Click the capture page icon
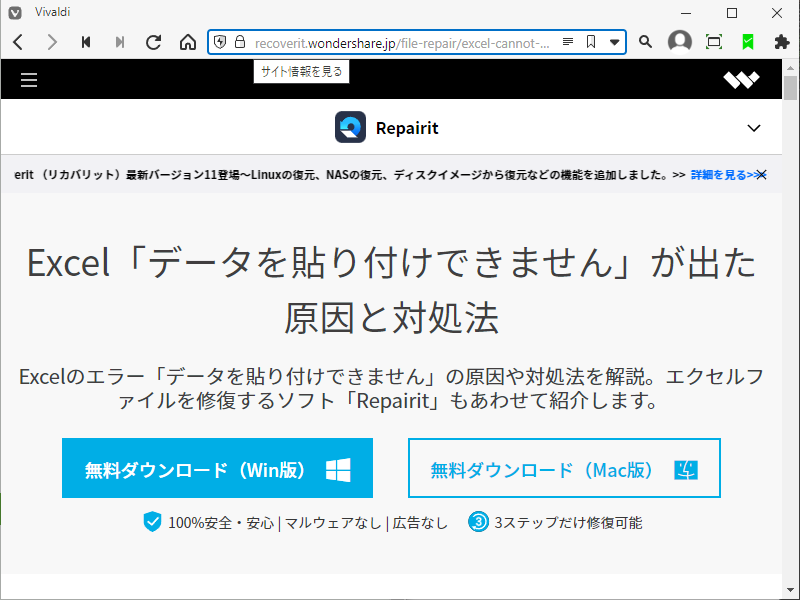Viewport: 800px width, 600px height. point(714,42)
